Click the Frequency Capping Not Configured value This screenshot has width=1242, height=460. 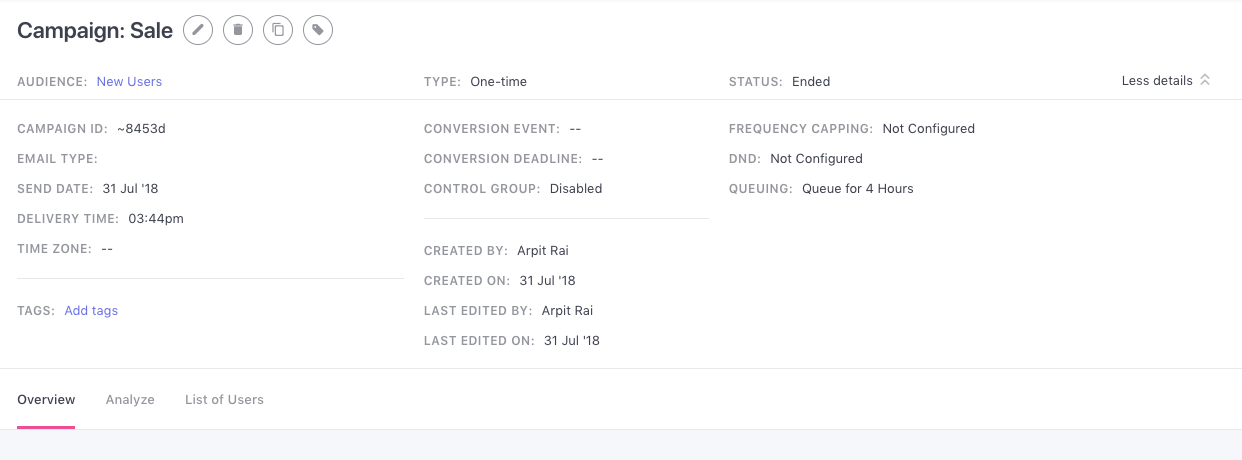click(x=928, y=129)
